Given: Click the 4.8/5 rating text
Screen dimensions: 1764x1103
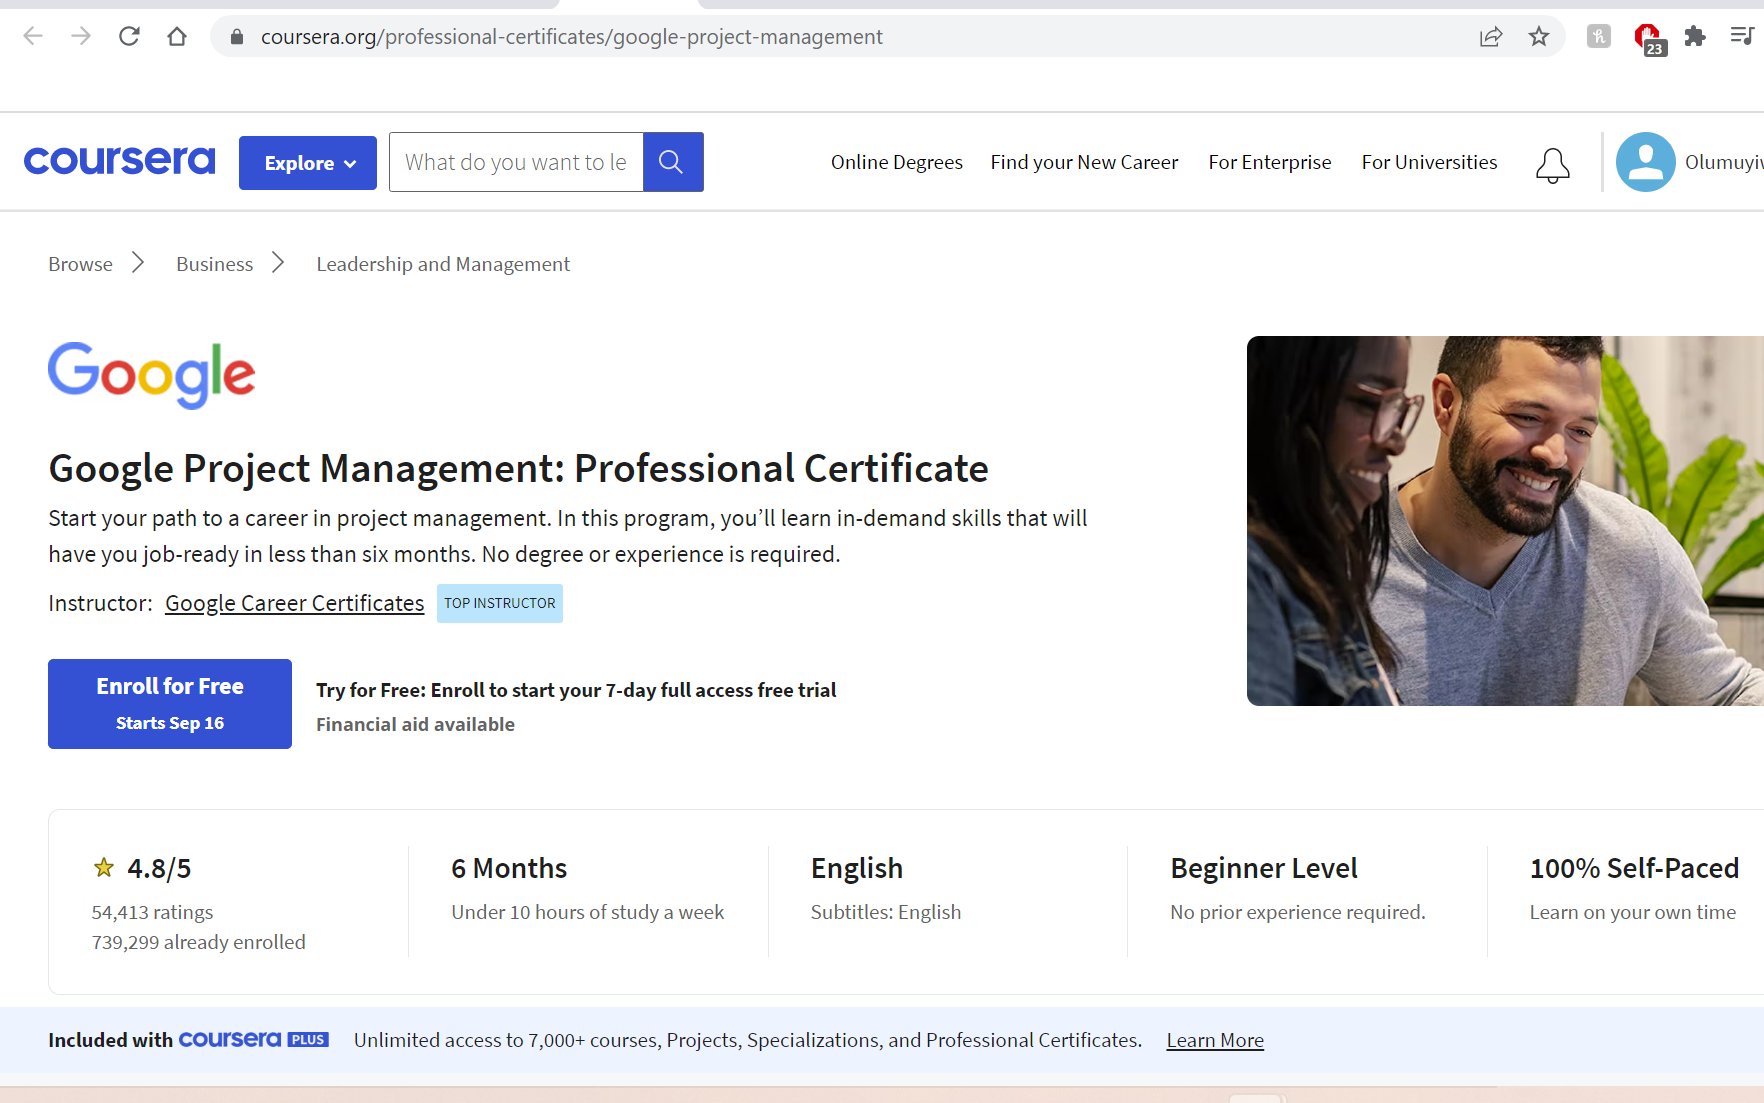Looking at the screenshot, I should (x=159, y=868).
